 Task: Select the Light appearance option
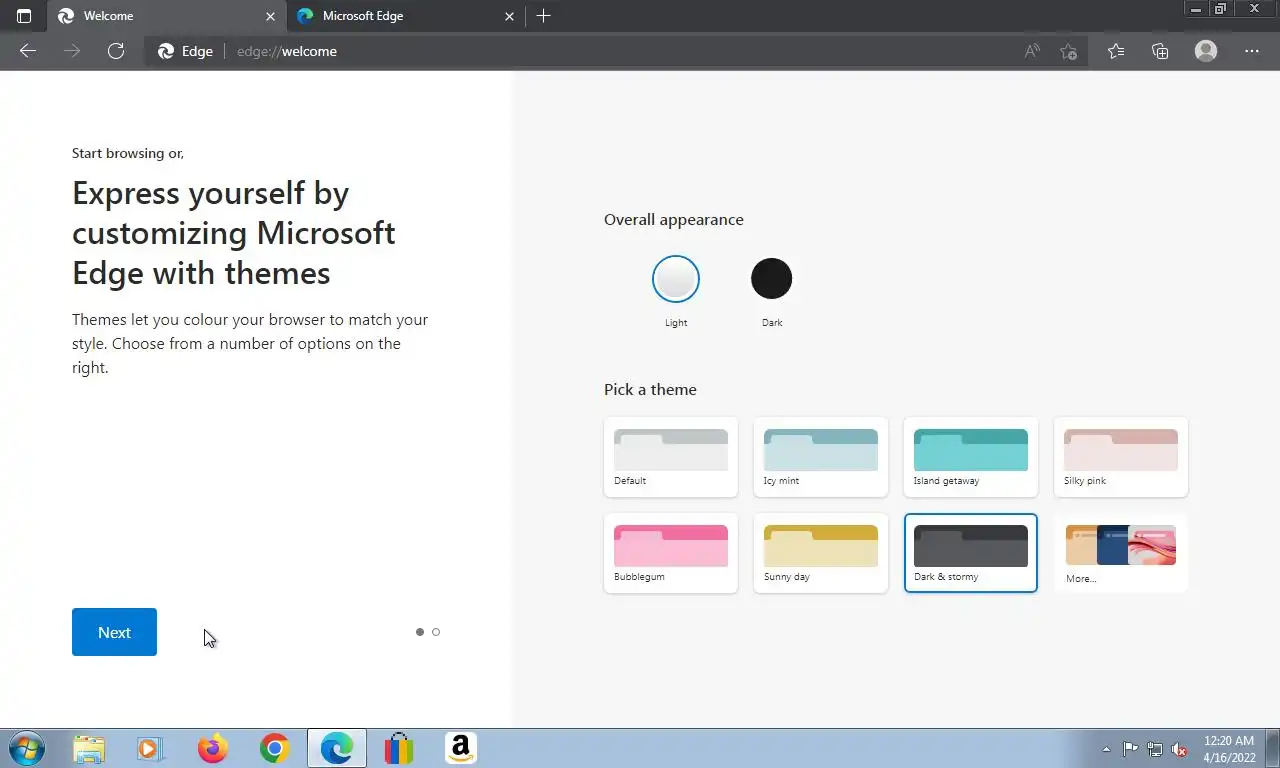[x=676, y=279]
